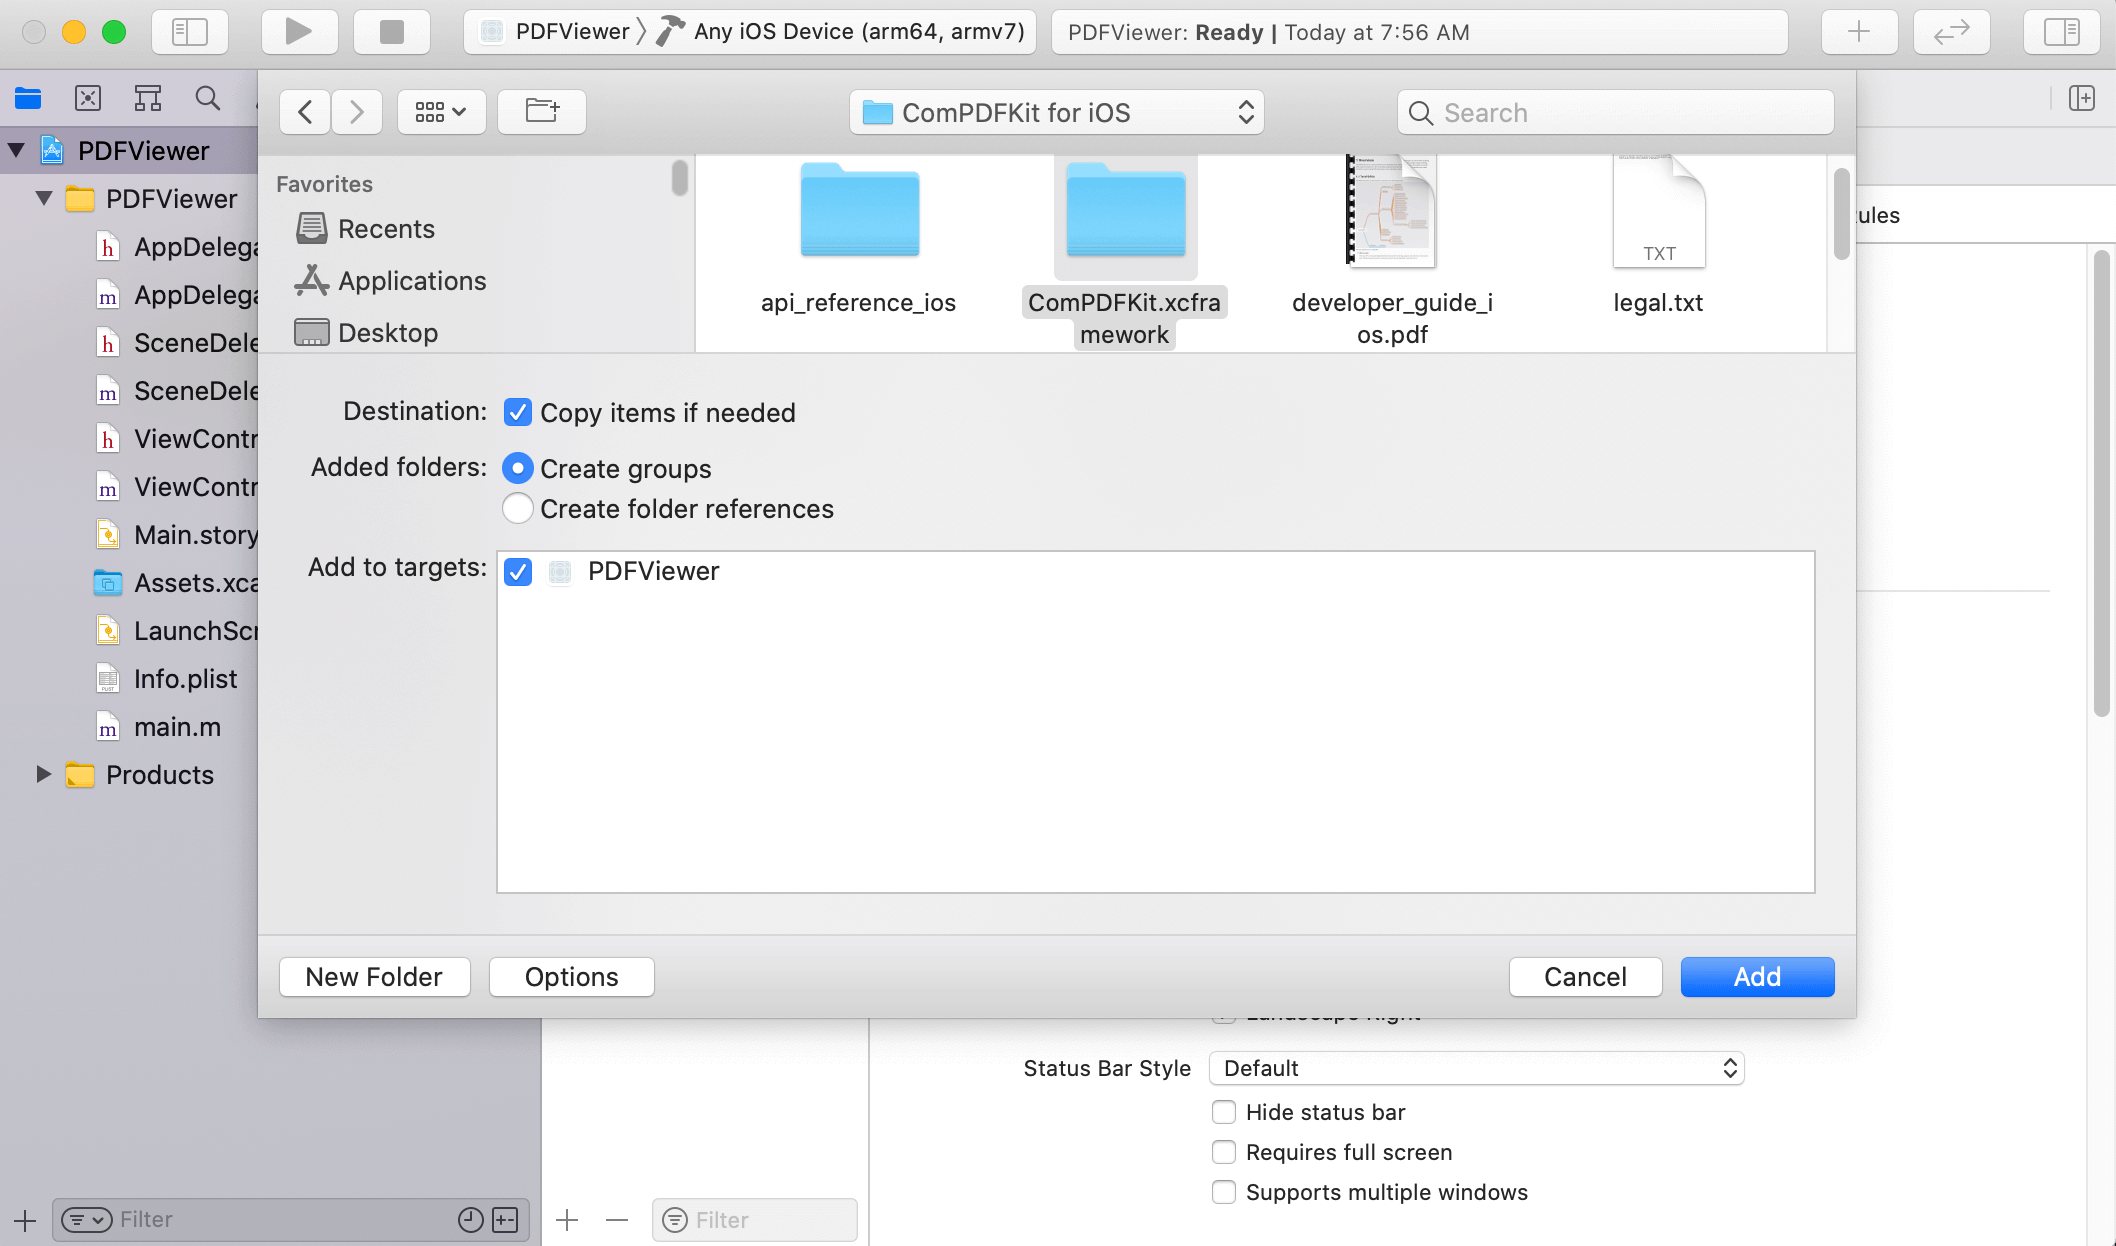Open Status Bar Style Default dropdown

coord(1477,1068)
